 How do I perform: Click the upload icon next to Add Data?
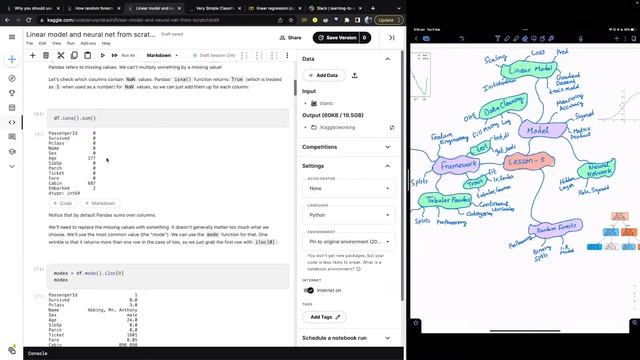point(355,76)
